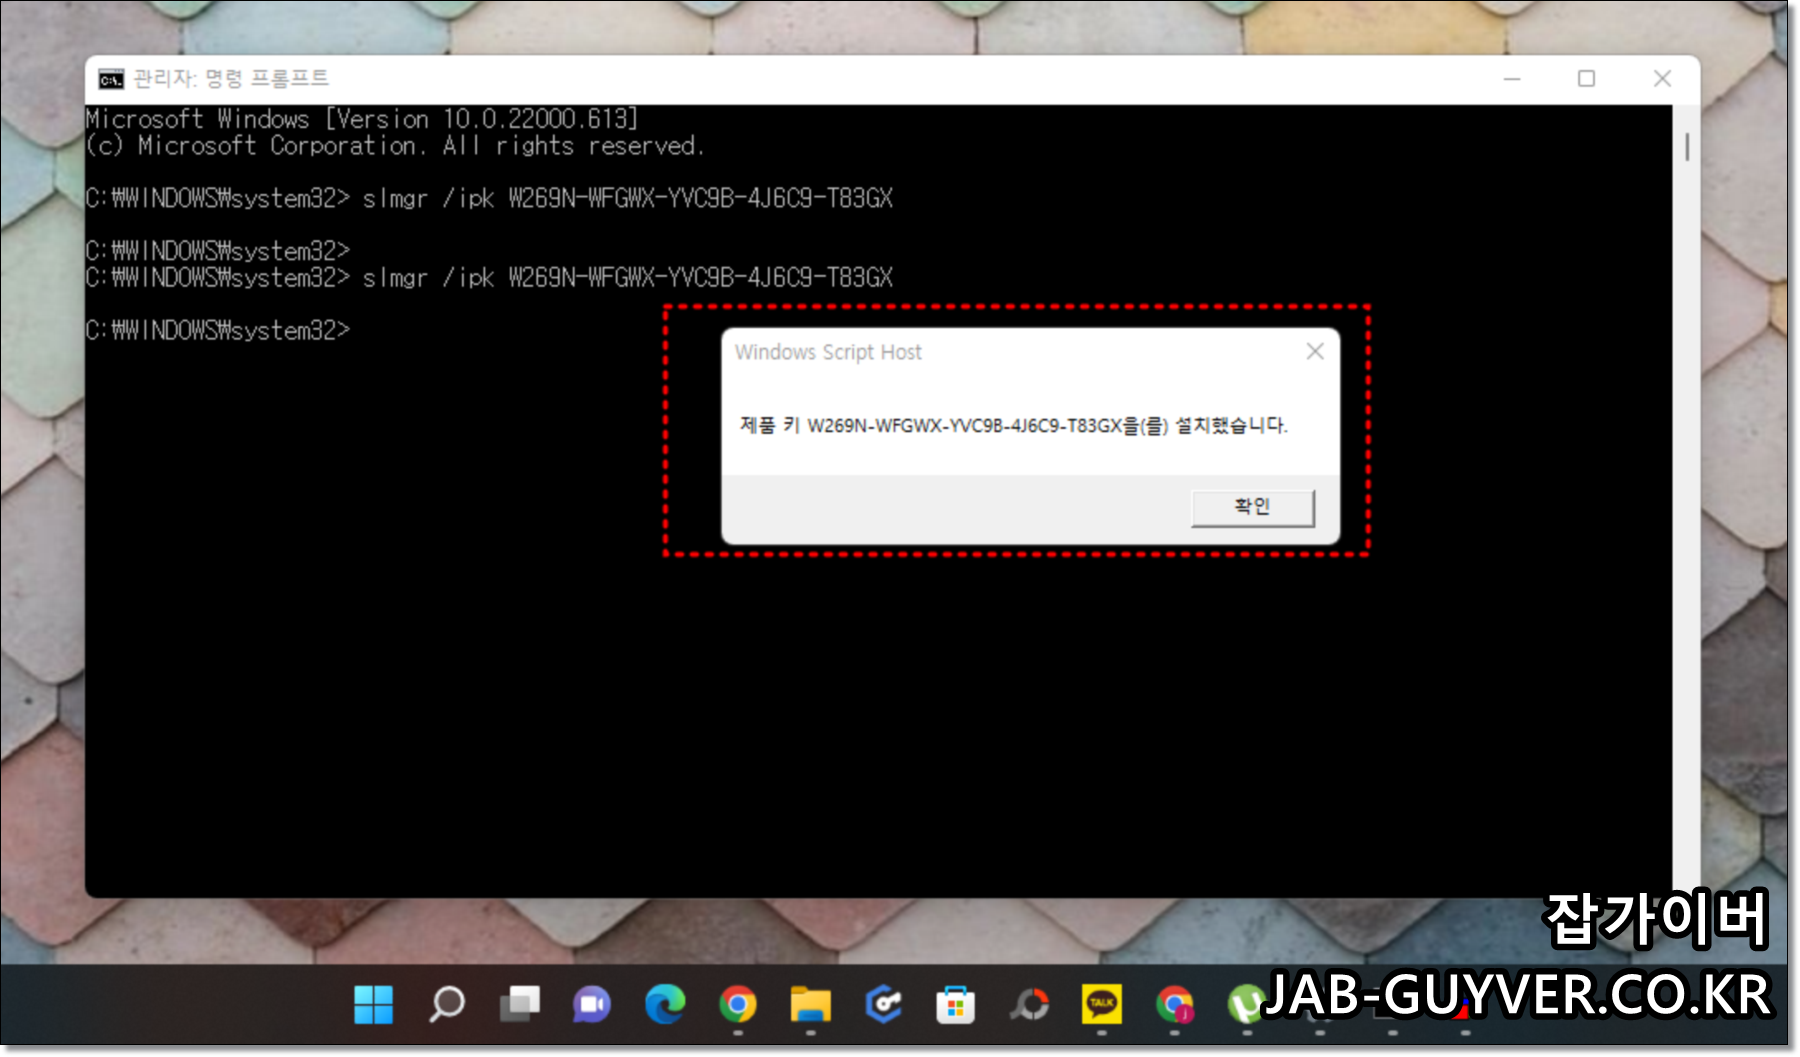Click the Microsoft Windows version line
1800x1057 pixels.
[x=362, y=119]
